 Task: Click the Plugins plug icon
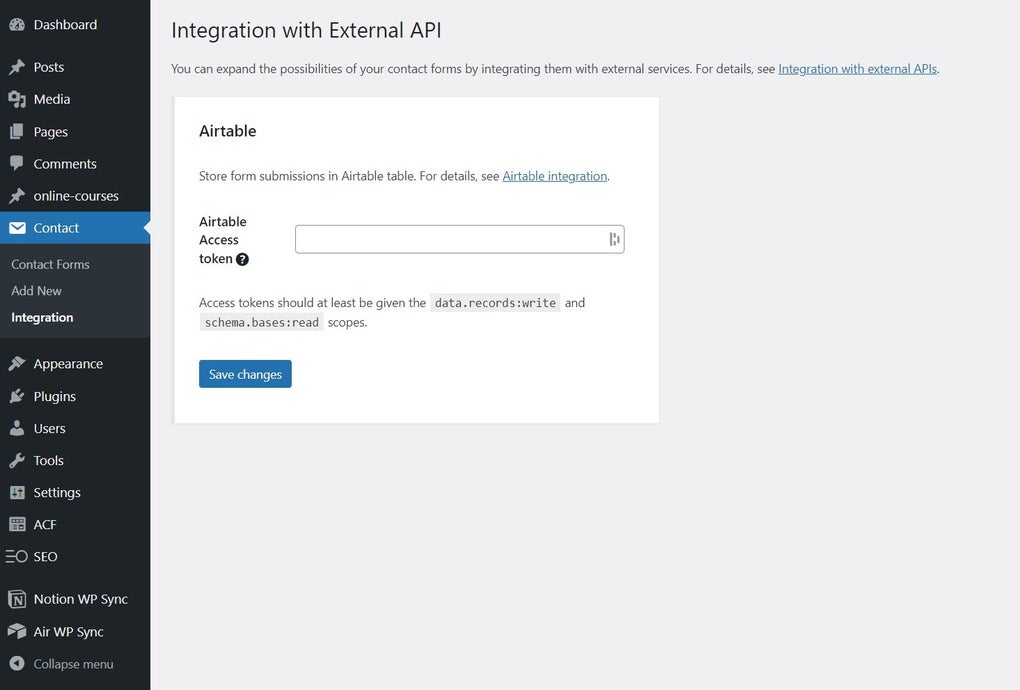tap(15, 395)
